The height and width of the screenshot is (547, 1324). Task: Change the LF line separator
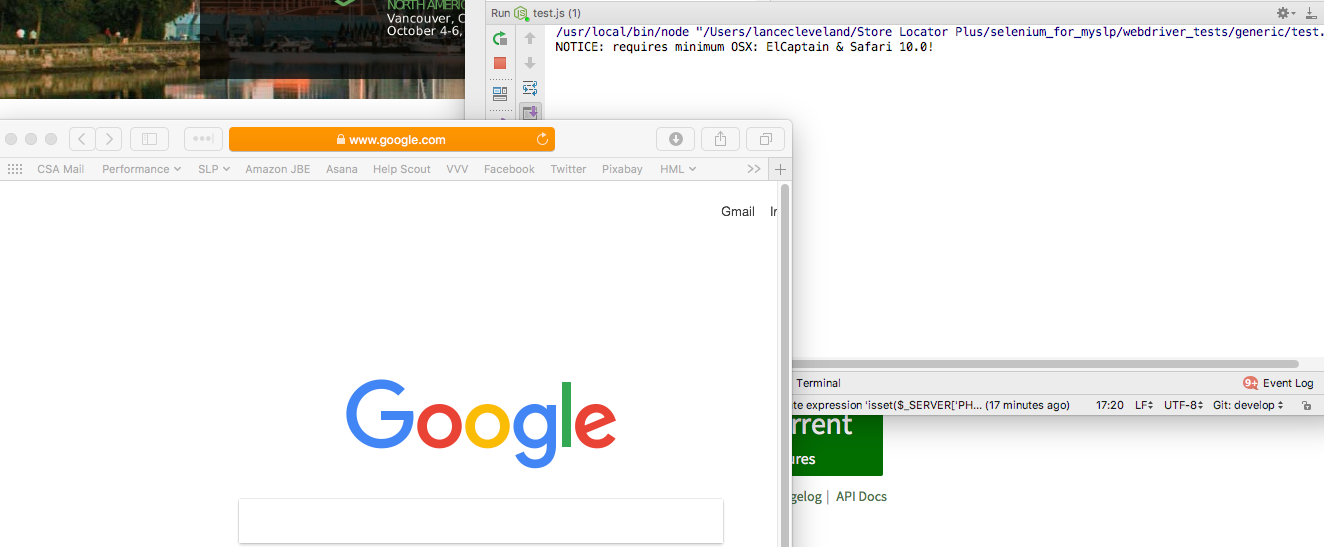(1144, 405)
